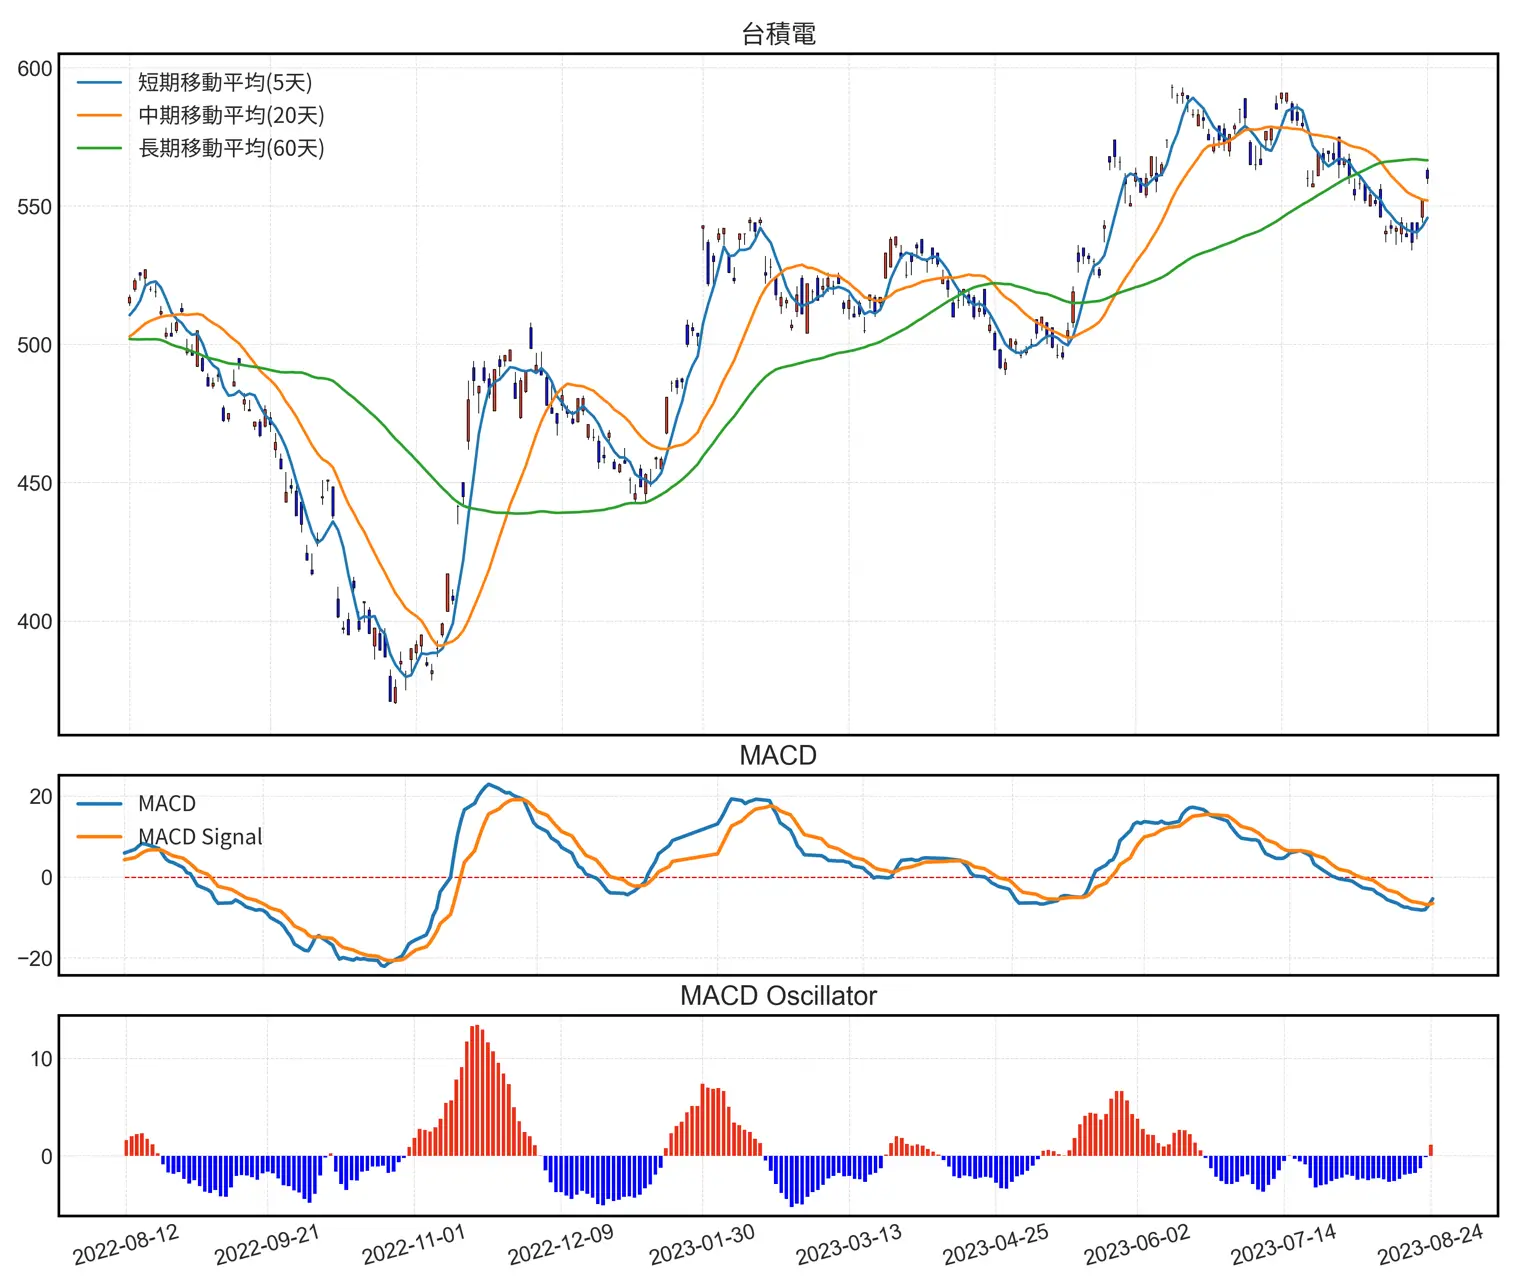Click the 10 label on oscillator axis
Viewport: 1536px width, 1280px height.
(41, 1059)
